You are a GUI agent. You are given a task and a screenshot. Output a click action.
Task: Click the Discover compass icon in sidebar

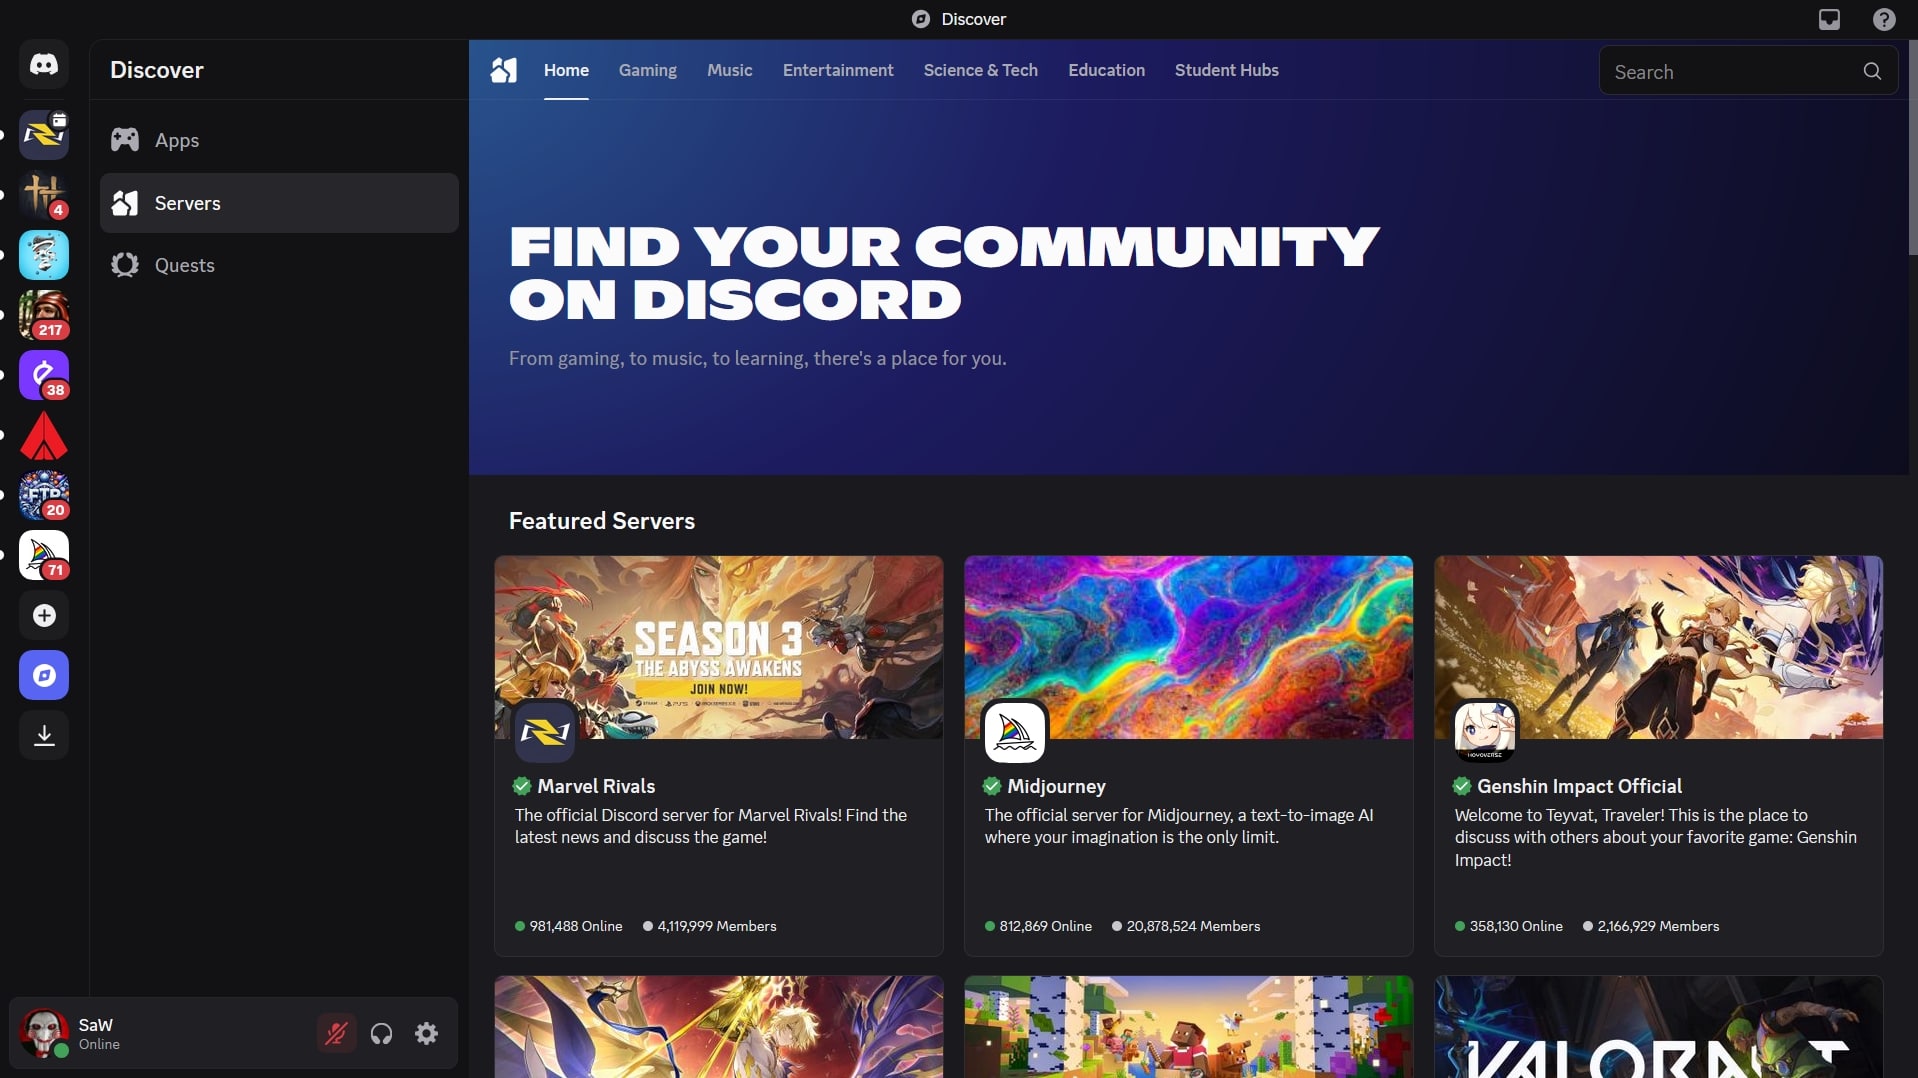[44, 675]
